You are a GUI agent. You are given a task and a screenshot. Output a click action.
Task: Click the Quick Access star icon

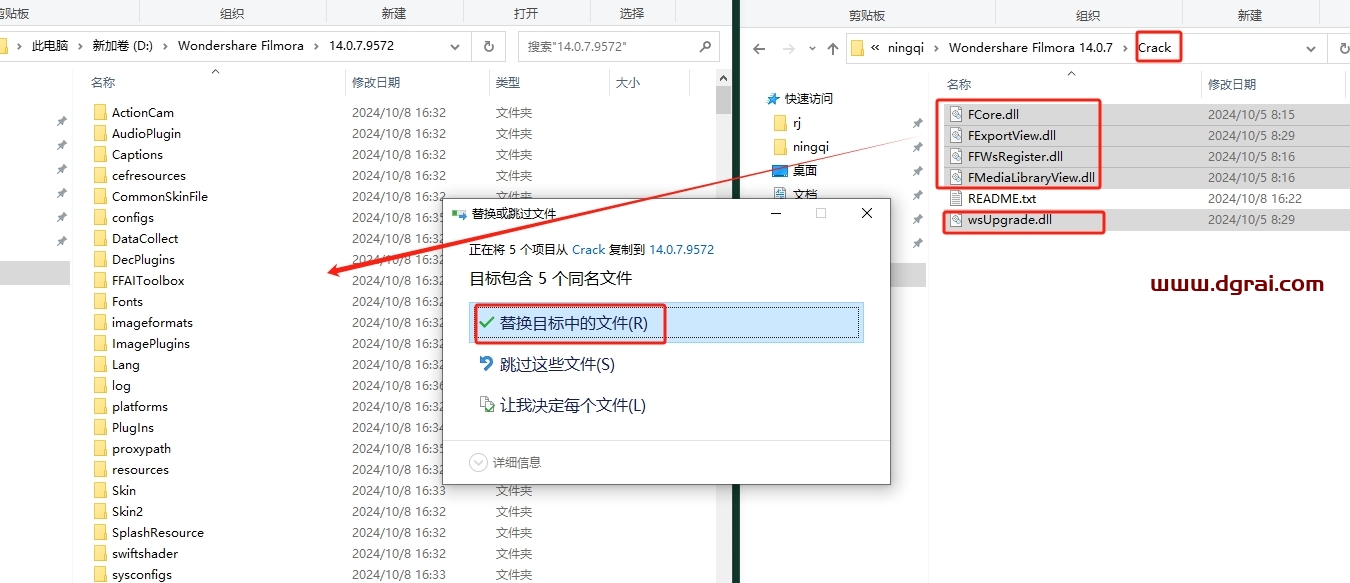772,99
